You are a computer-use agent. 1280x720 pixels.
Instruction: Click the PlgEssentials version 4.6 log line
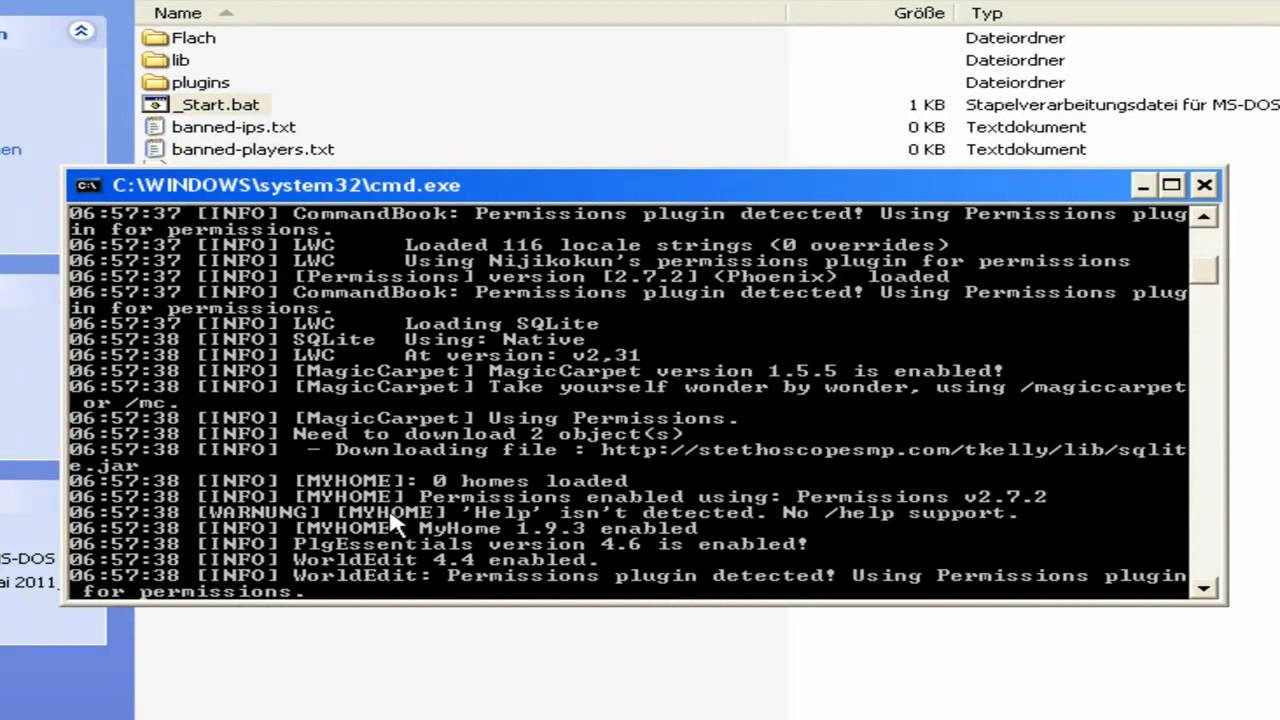(438, 544)
